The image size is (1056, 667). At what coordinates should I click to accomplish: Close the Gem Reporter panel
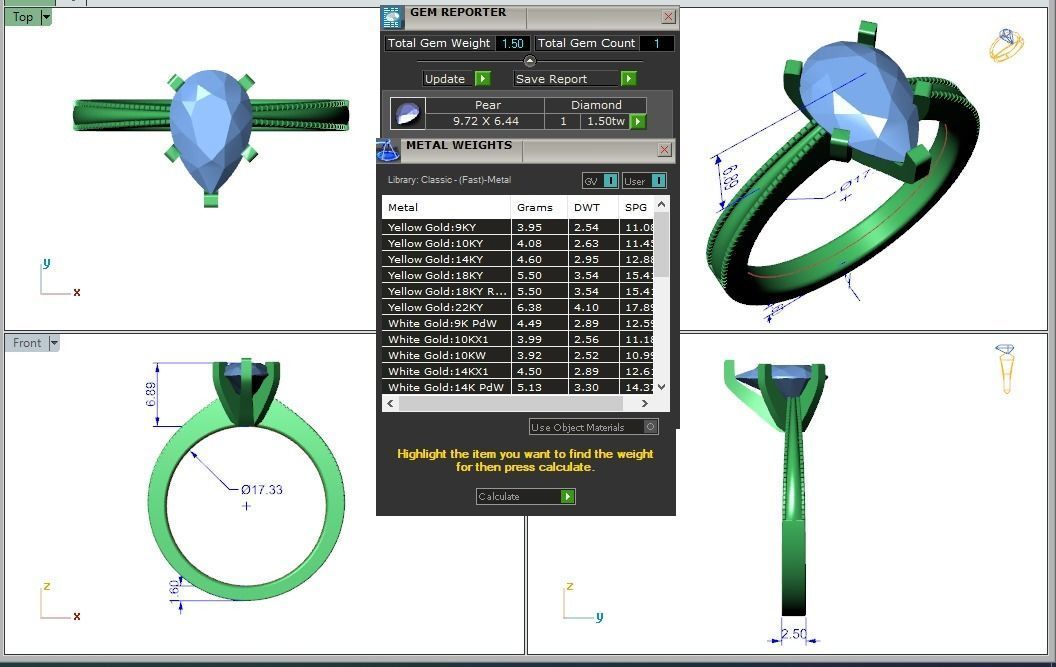[668, 17]
